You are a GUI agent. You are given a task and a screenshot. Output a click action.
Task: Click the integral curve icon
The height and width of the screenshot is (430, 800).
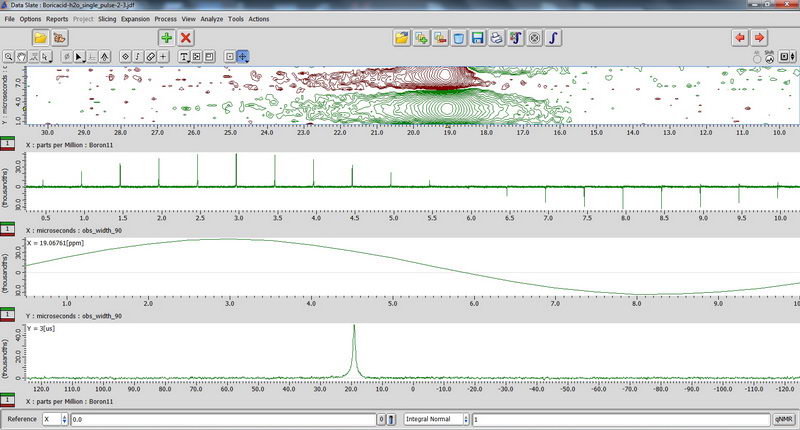pyautogui.click(x=554, y=38)
